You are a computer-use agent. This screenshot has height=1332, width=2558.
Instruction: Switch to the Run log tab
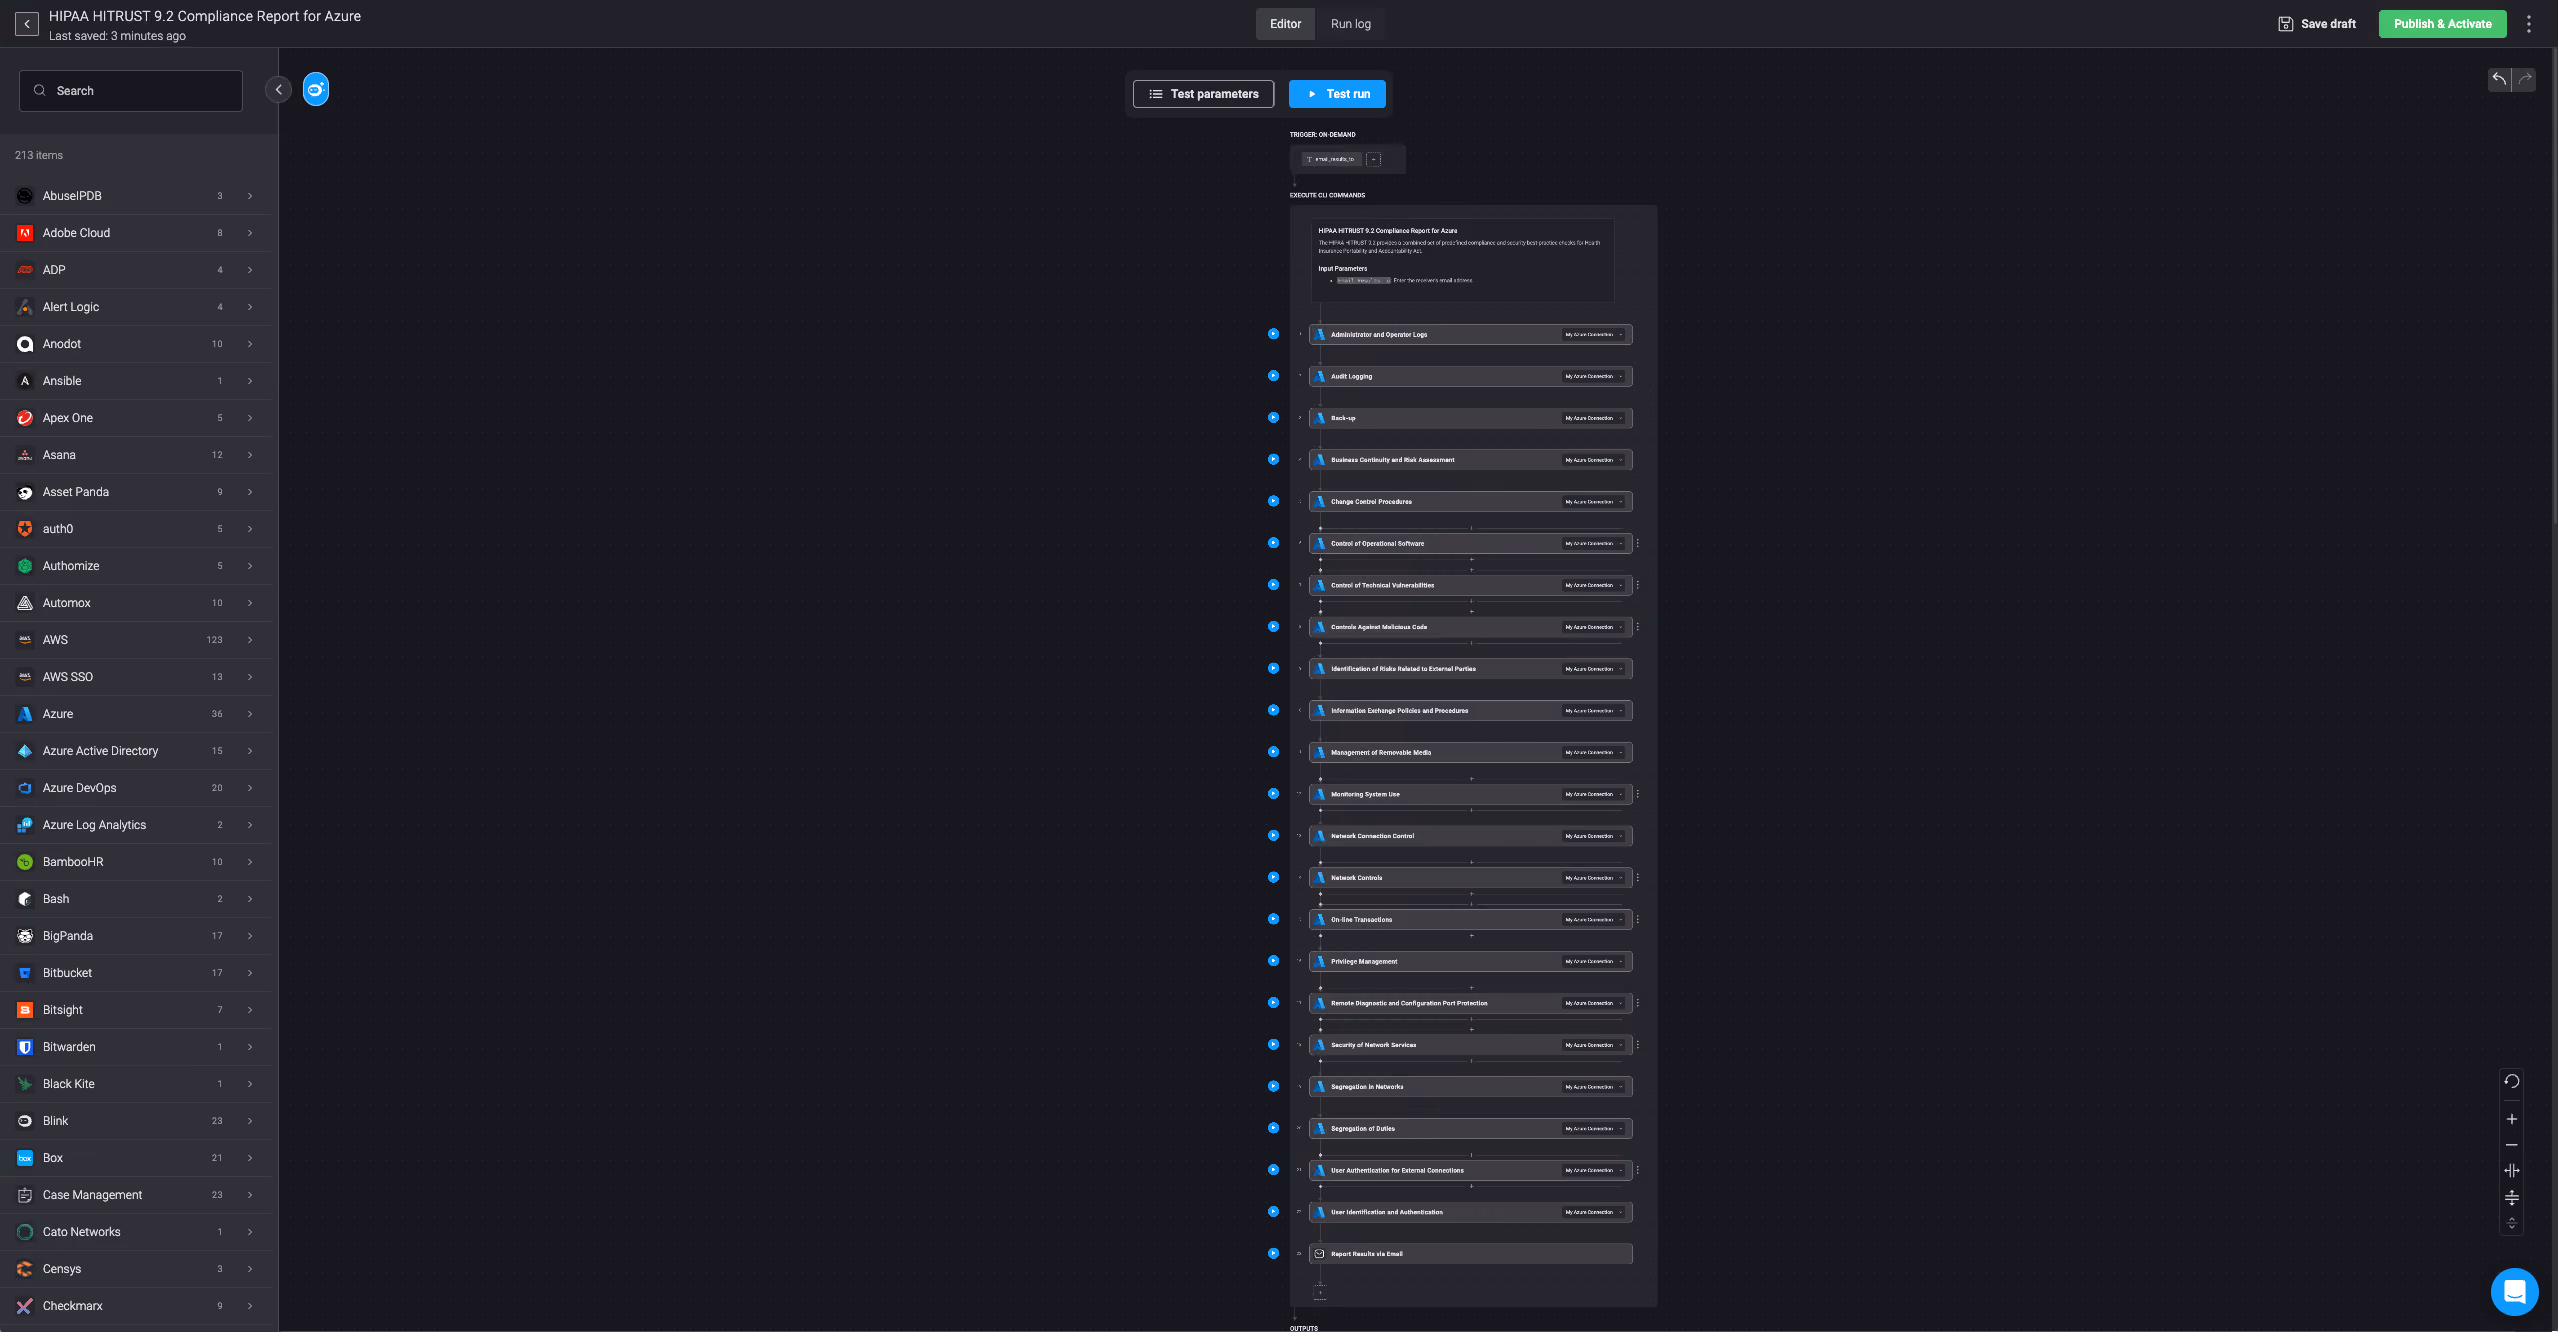click(x=1350, y=24)
